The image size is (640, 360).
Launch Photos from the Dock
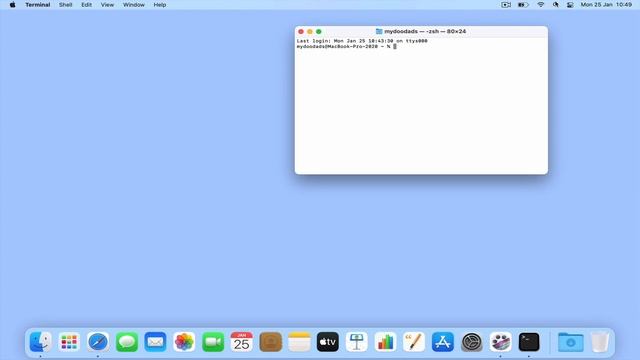pyautogui.click(x=184, y=342)
